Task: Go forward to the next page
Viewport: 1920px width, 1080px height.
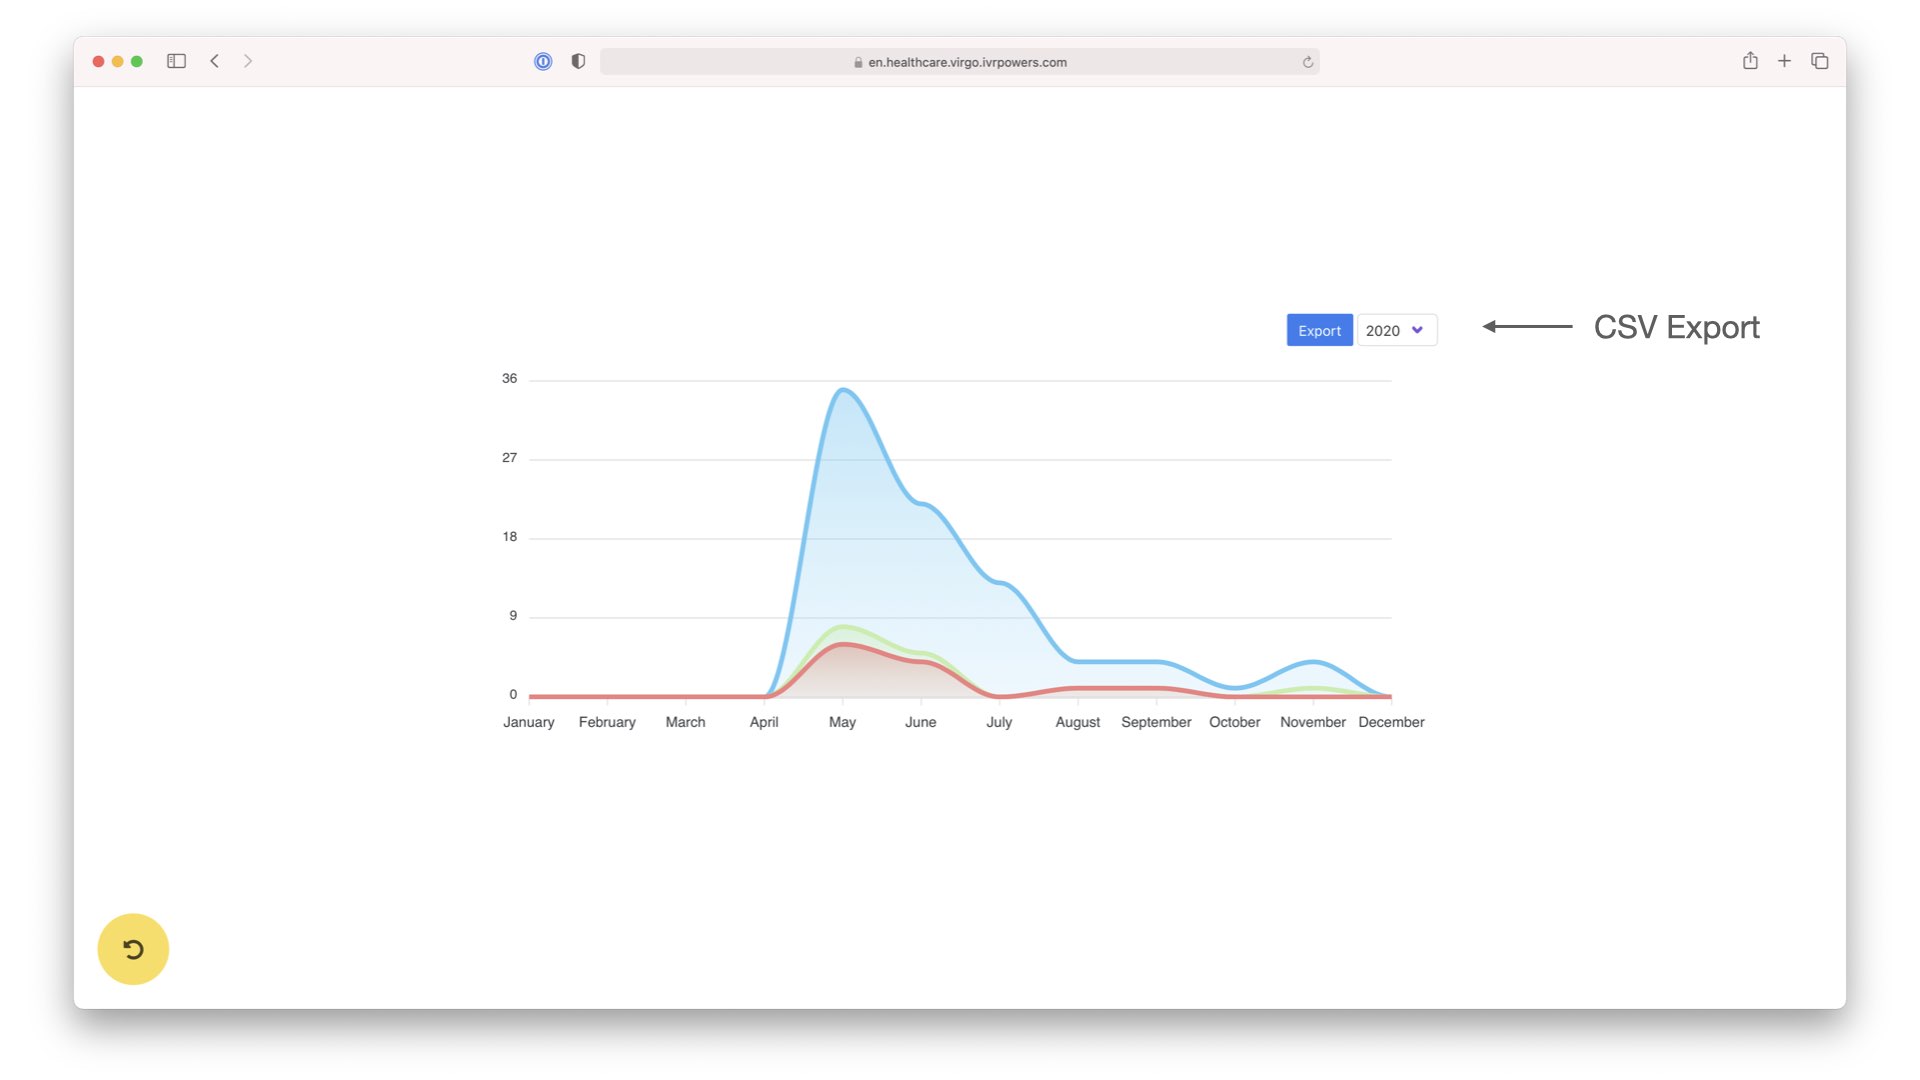Action: 248,61
